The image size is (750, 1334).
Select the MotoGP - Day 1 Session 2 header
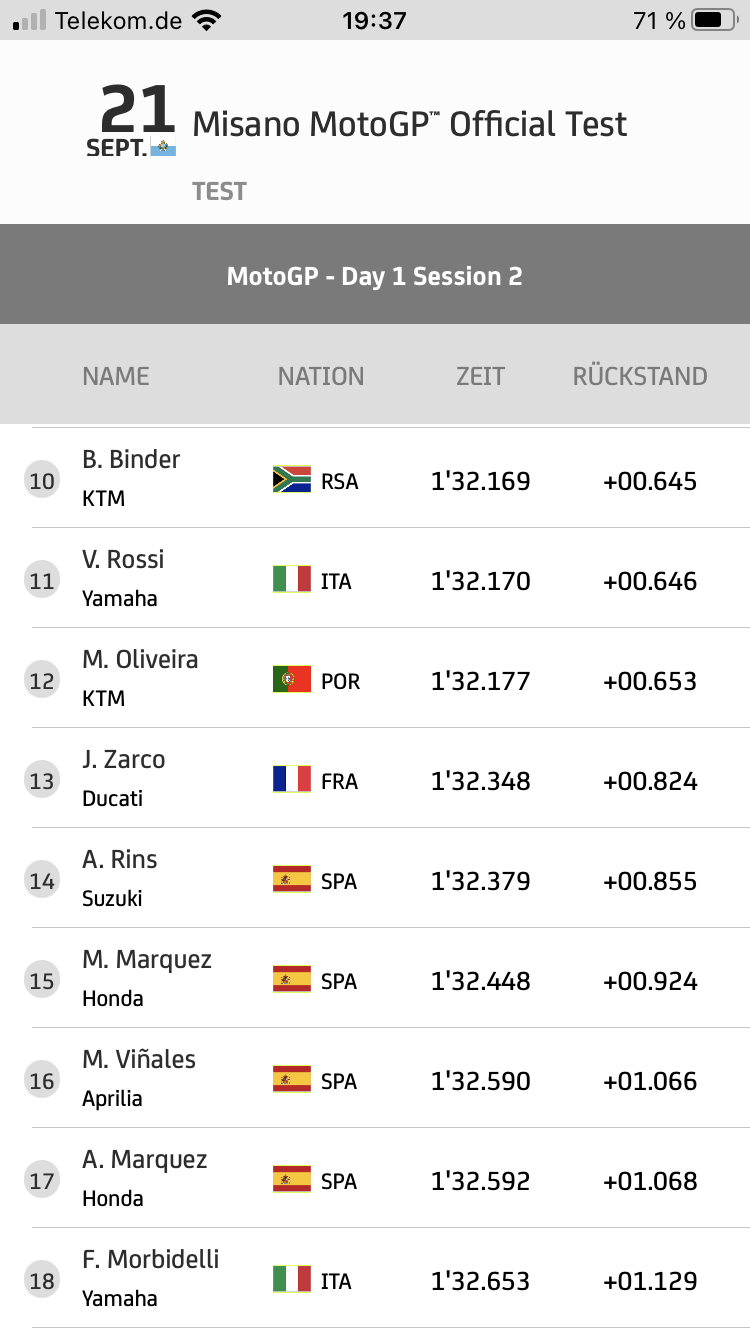click(x=375, y=276)
